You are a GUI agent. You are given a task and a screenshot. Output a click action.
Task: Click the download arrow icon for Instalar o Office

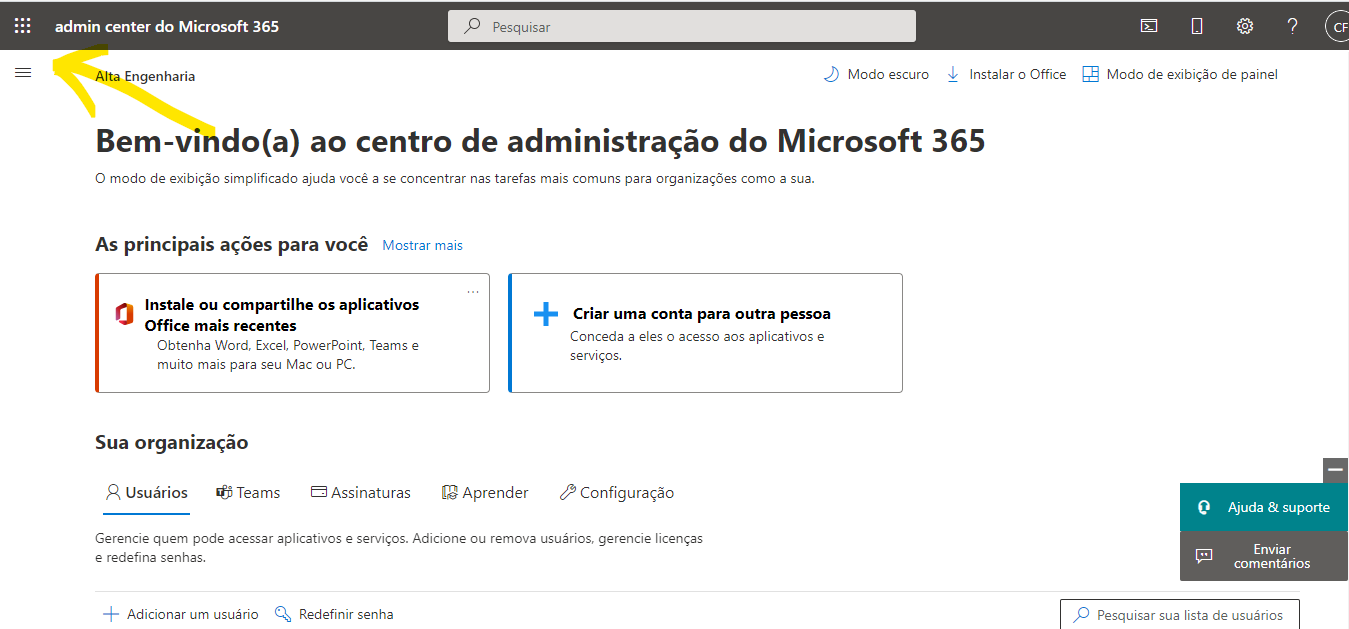(x=953, y=74)
